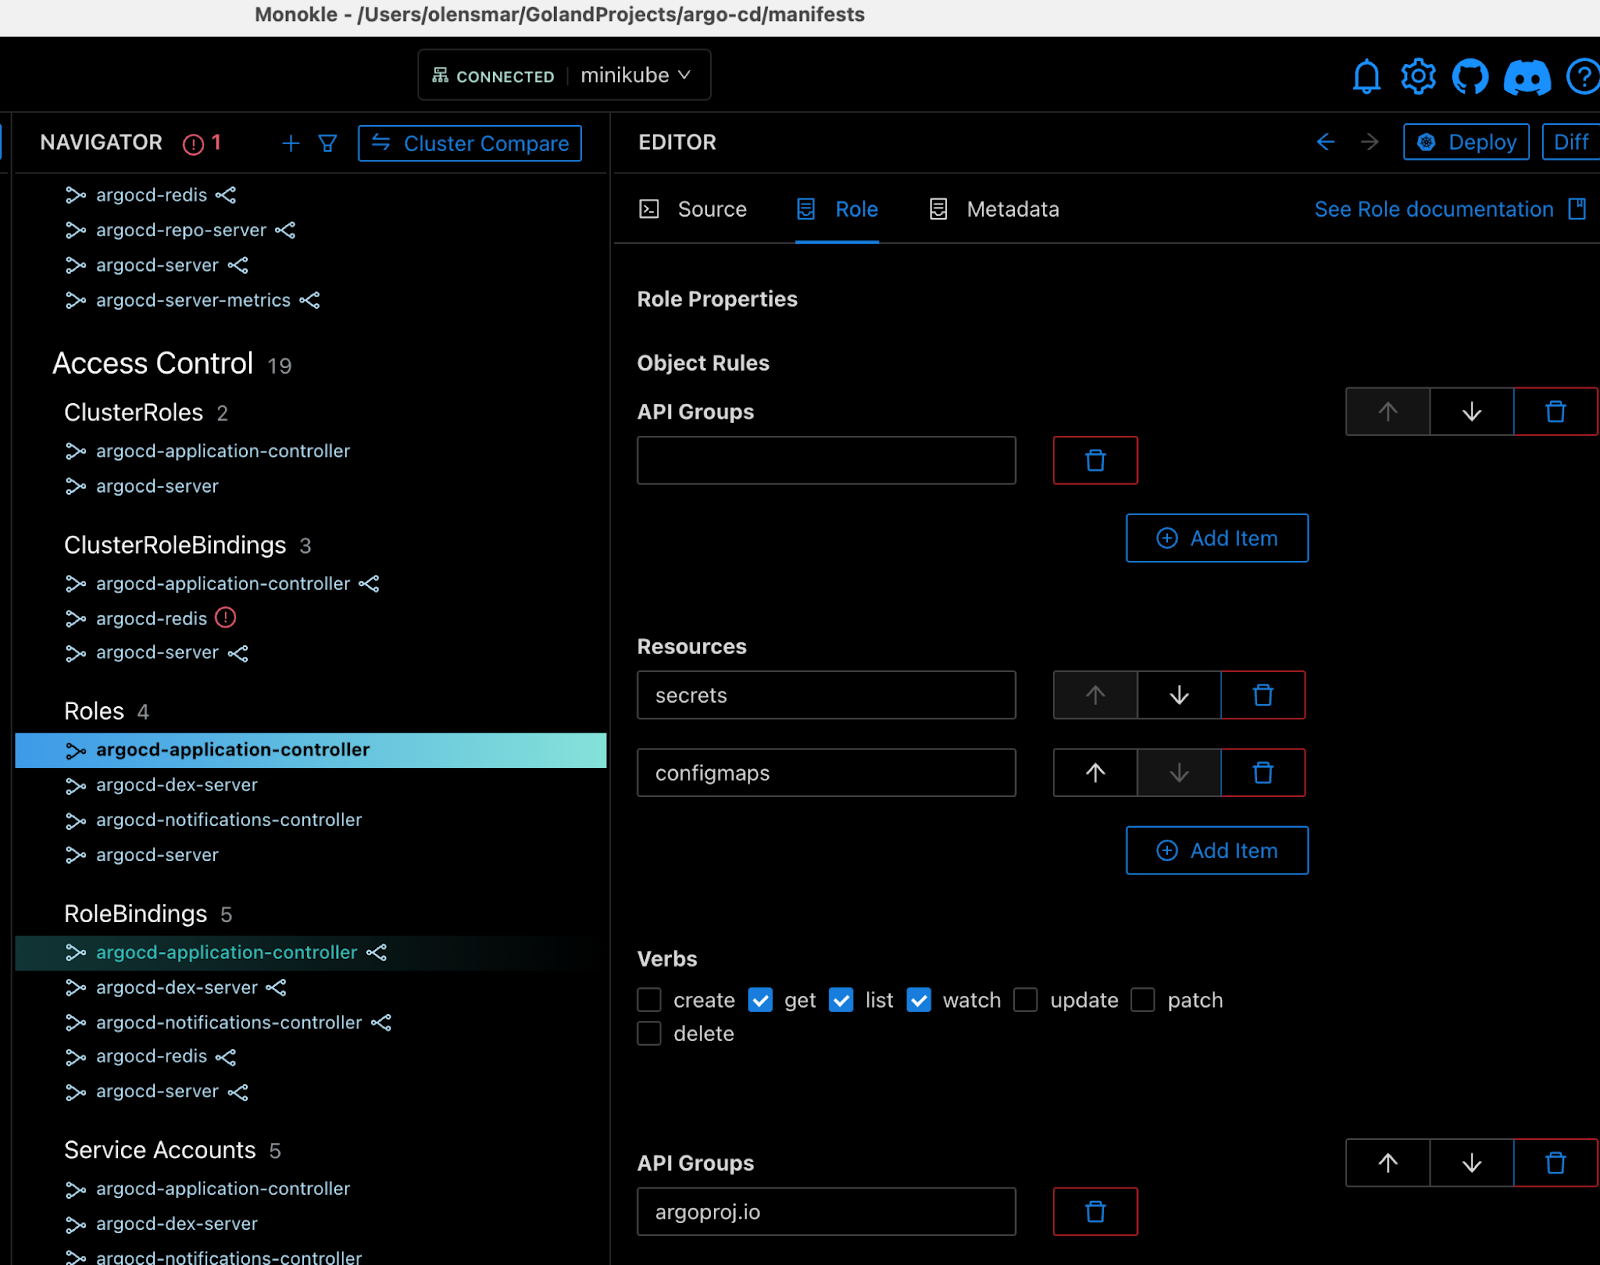Open the notifications bell icon
This screenshot has width=1600, height=1265.
click(1366, 76)
